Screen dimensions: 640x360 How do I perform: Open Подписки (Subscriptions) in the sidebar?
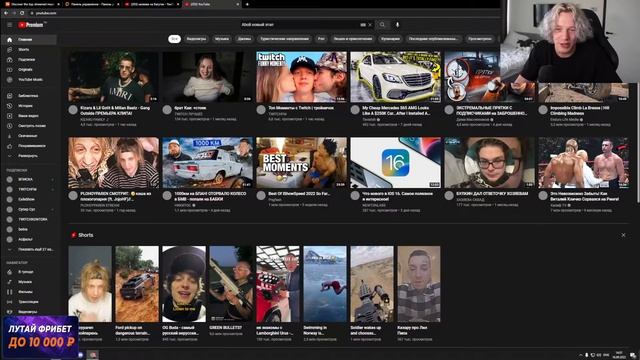click(29, 60)
